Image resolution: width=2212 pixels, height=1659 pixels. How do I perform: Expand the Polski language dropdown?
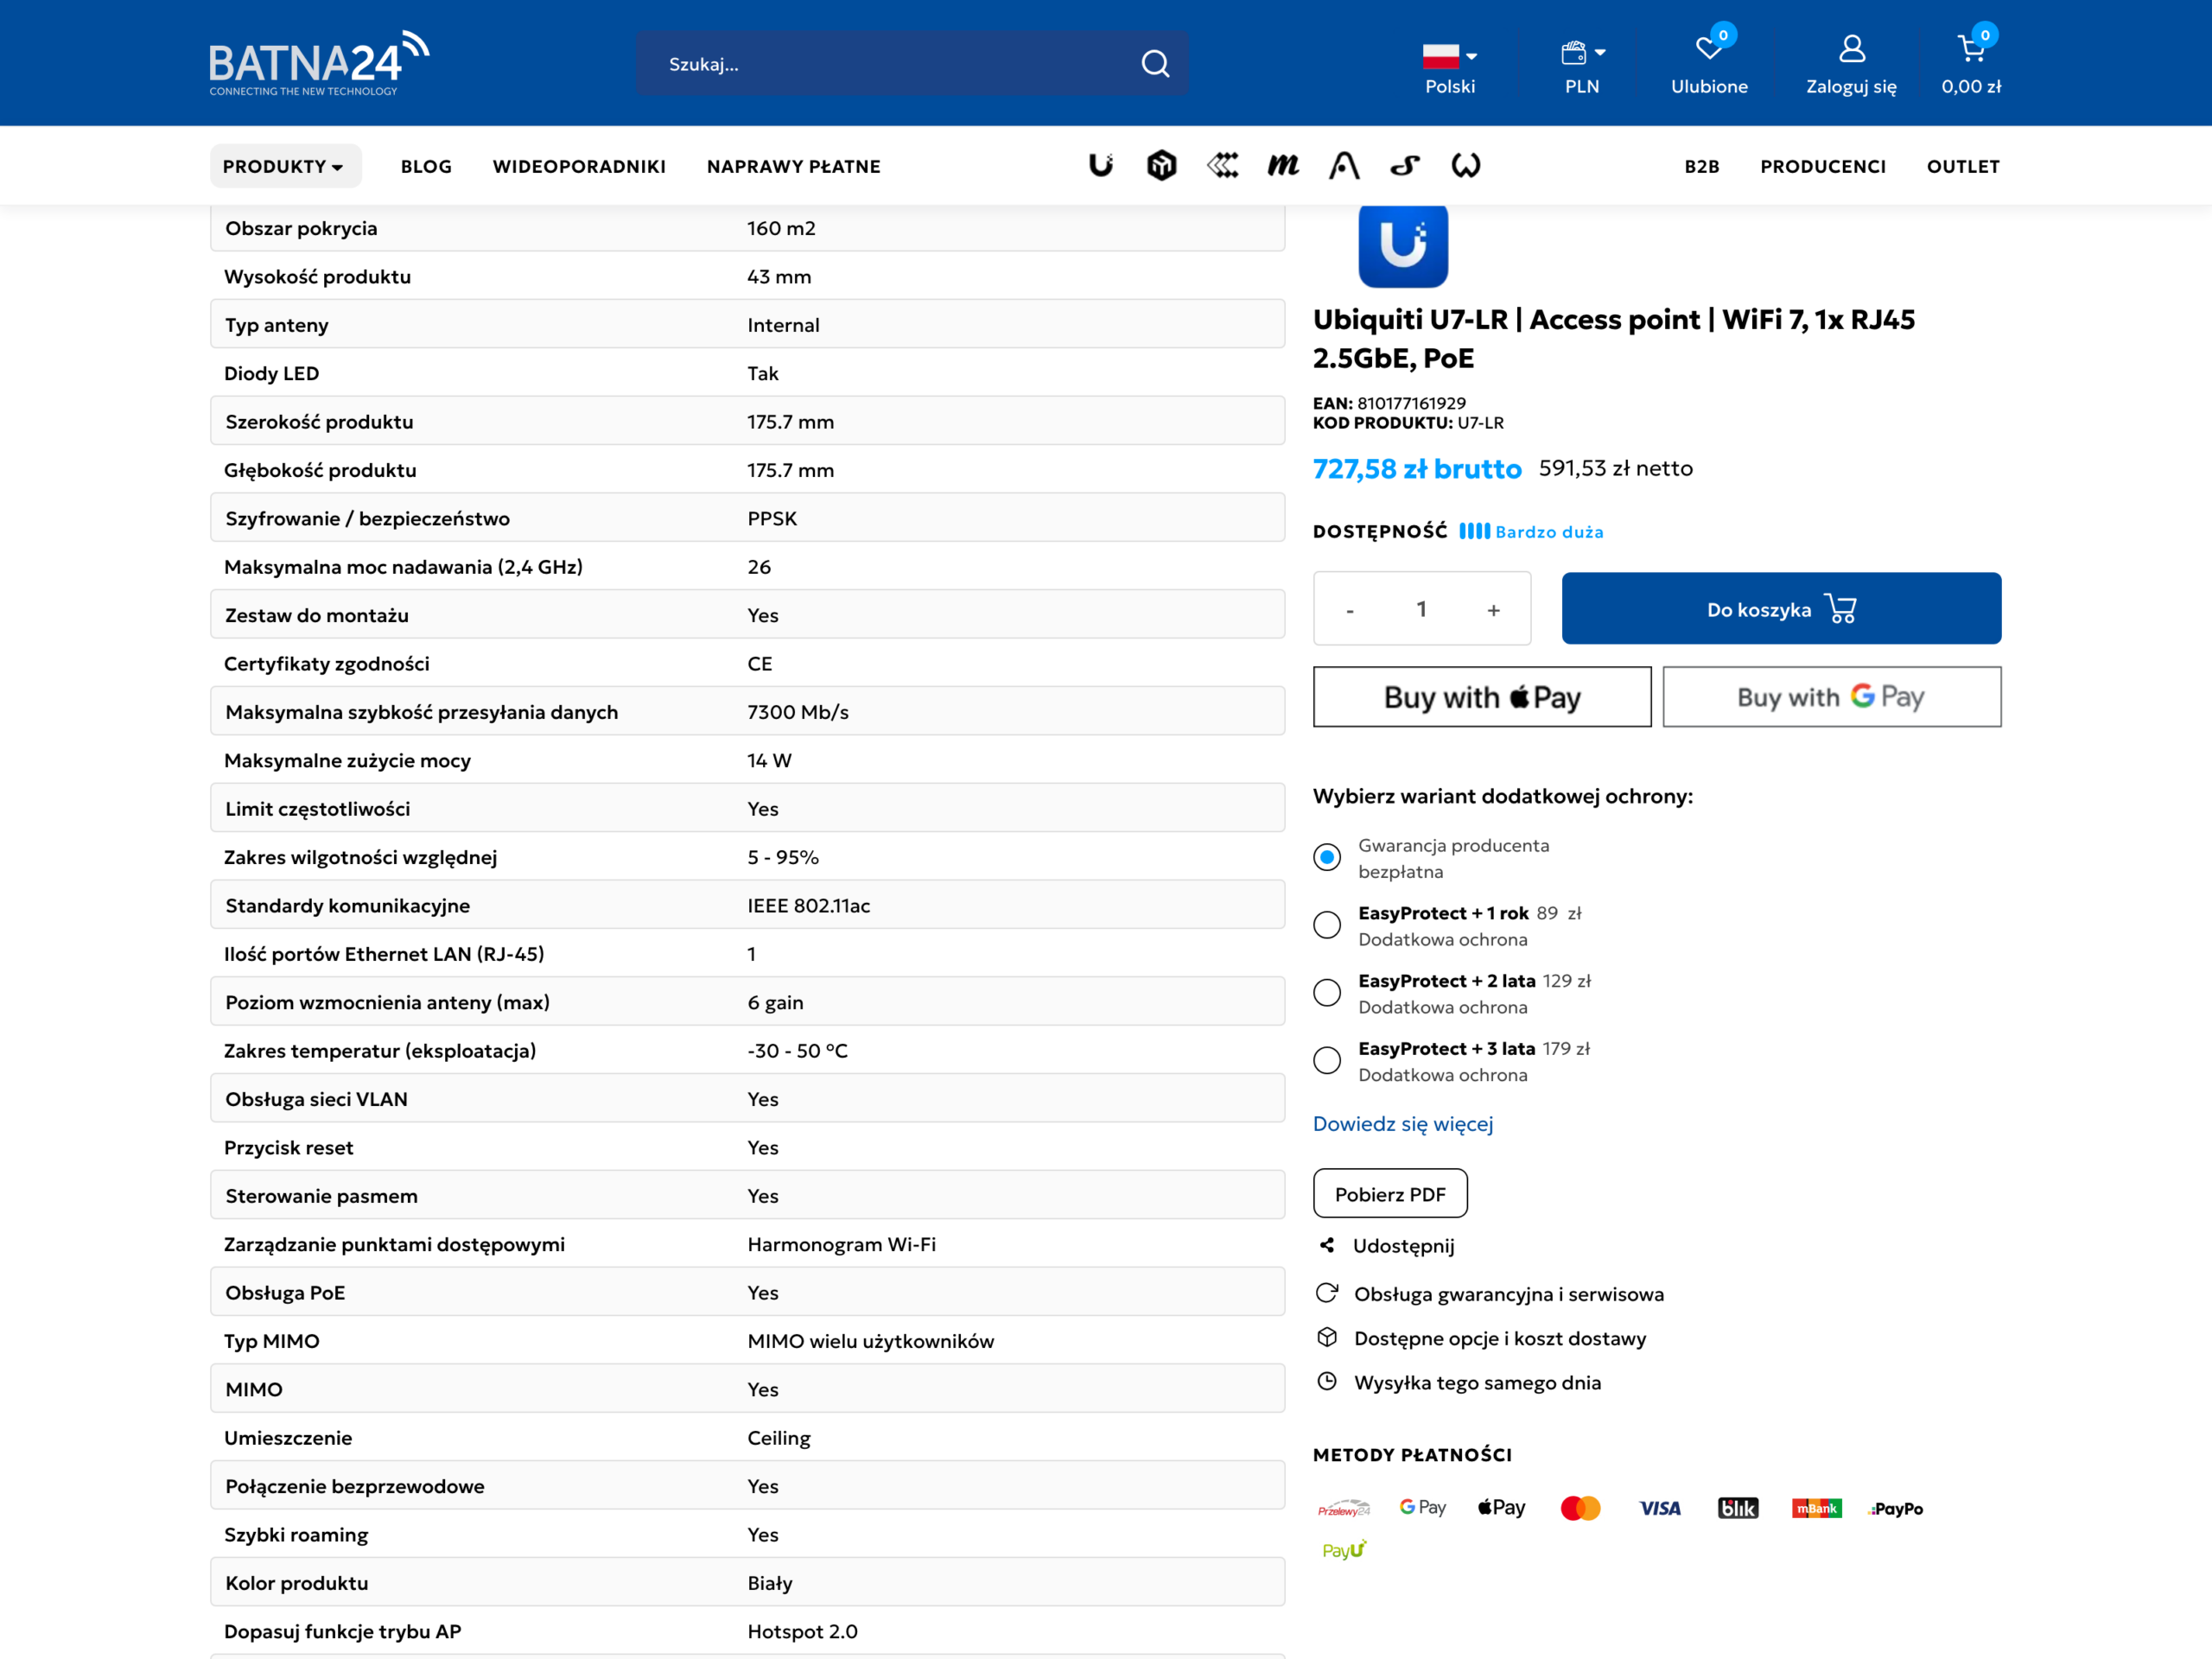[x=1450, y=67]
